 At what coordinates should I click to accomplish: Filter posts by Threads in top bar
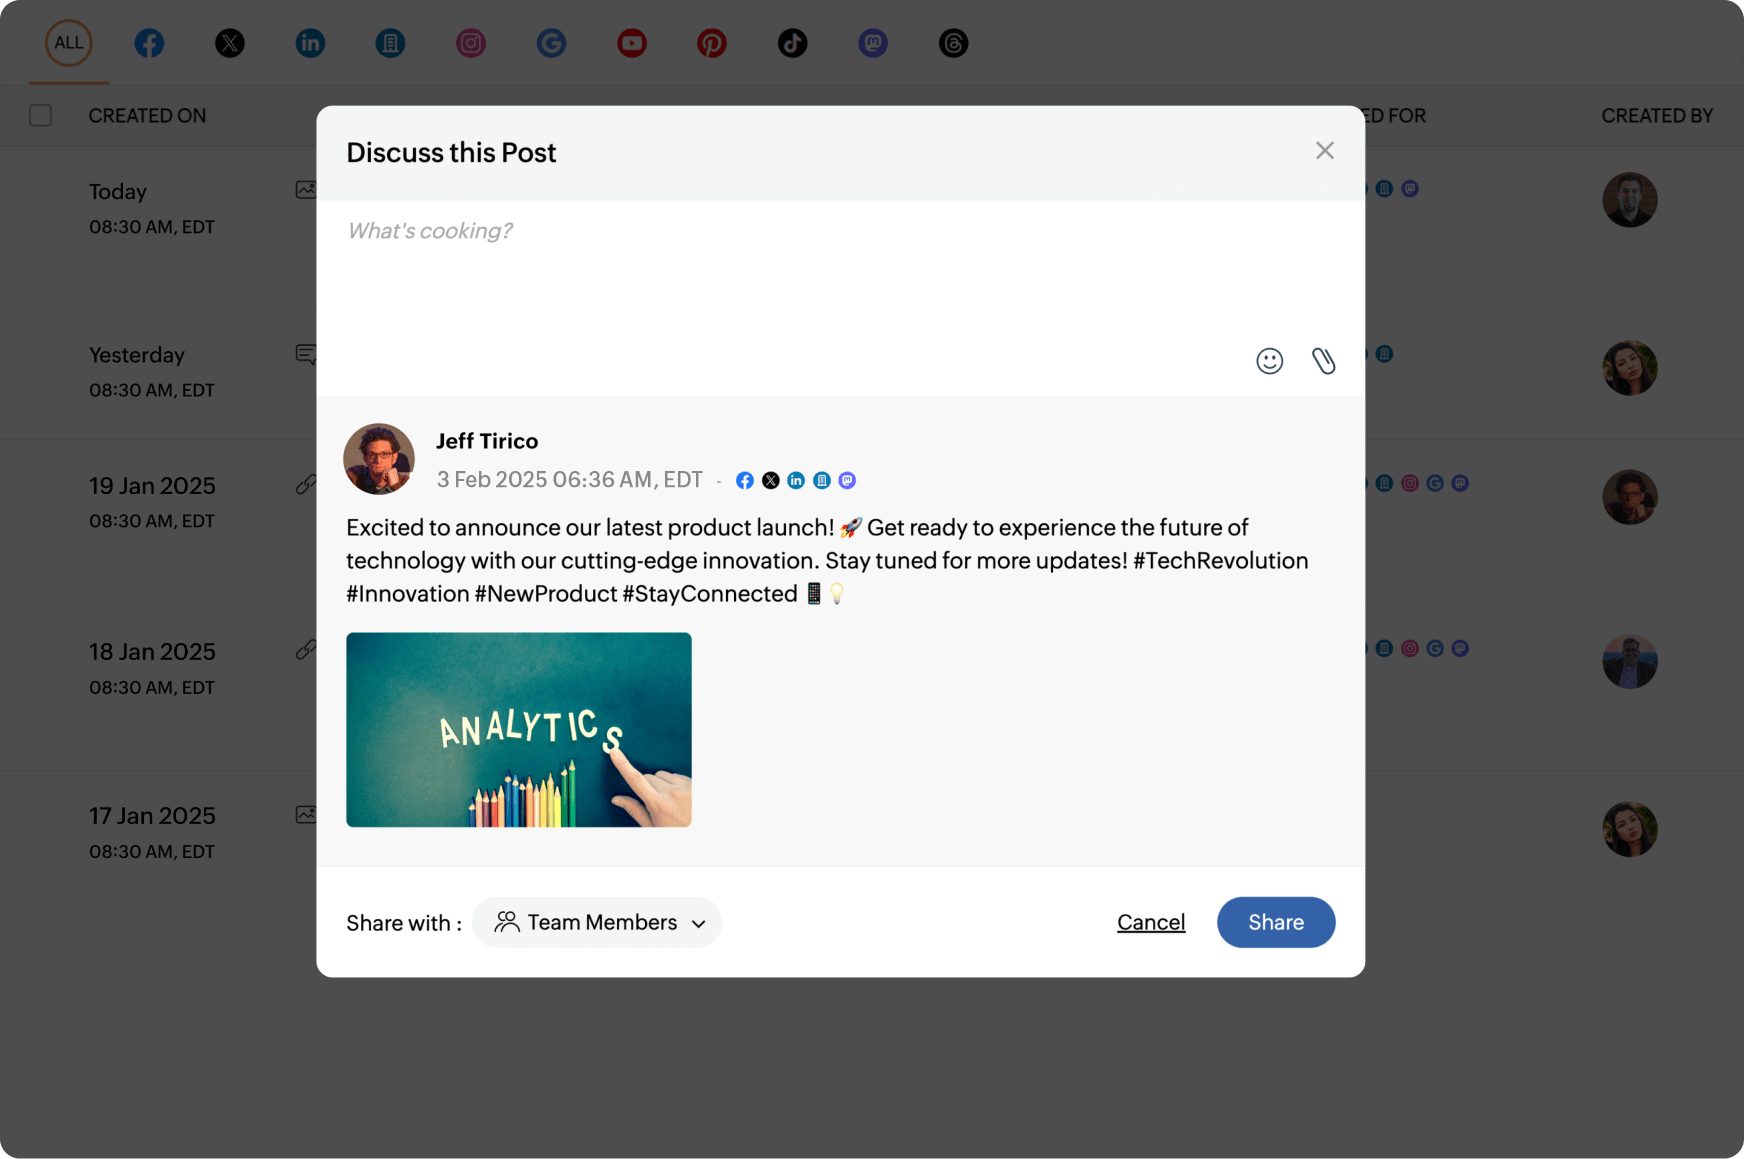(954, 43)
